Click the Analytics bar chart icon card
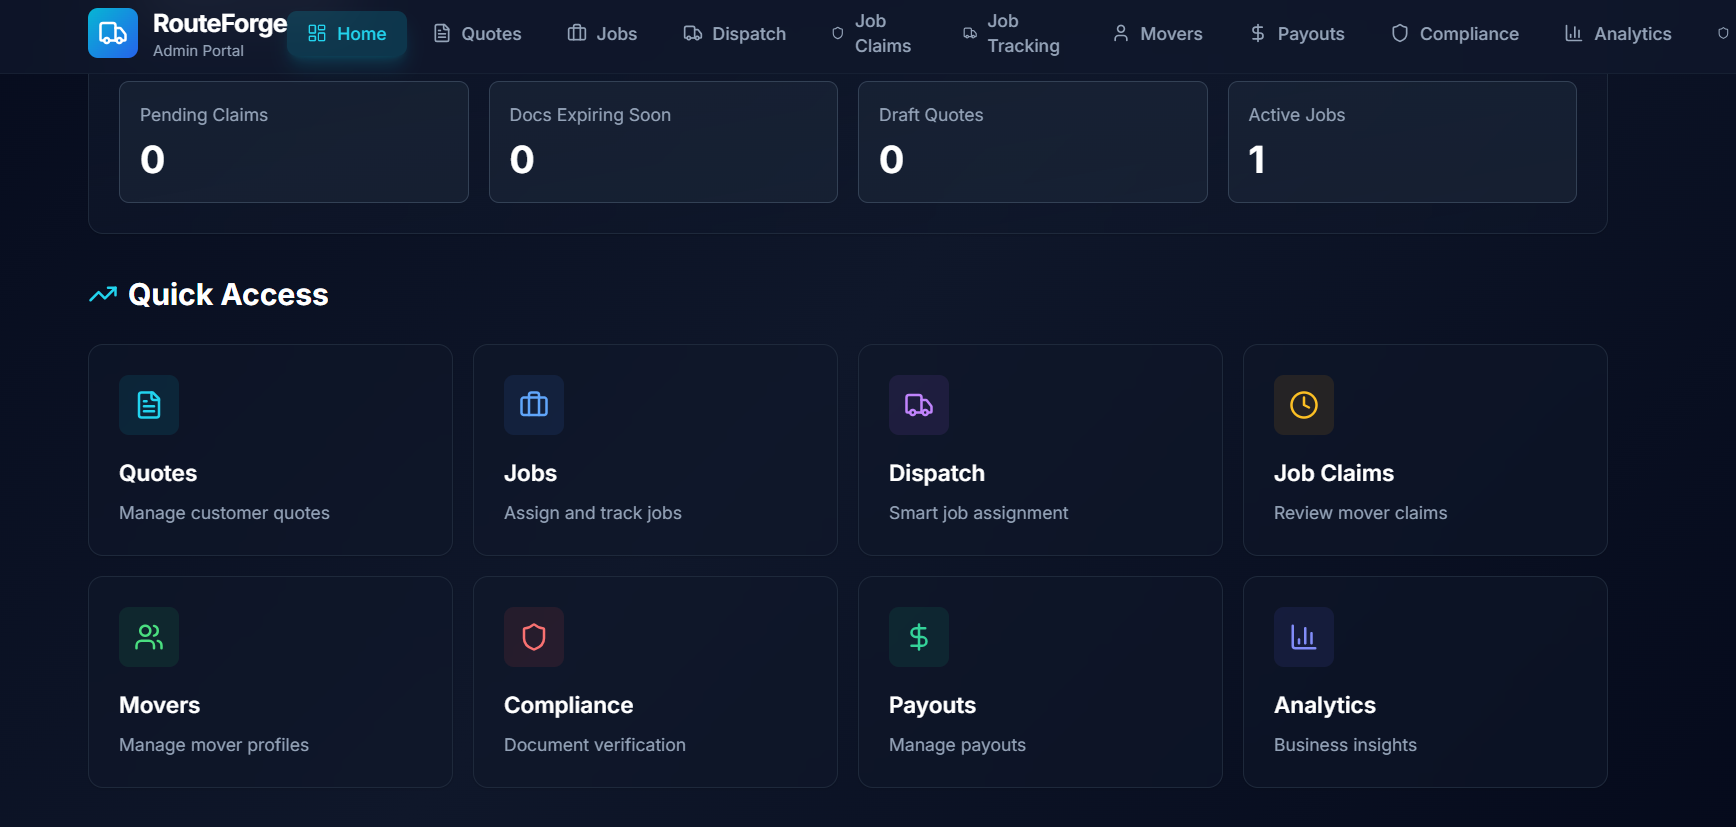 [1303, 637]
